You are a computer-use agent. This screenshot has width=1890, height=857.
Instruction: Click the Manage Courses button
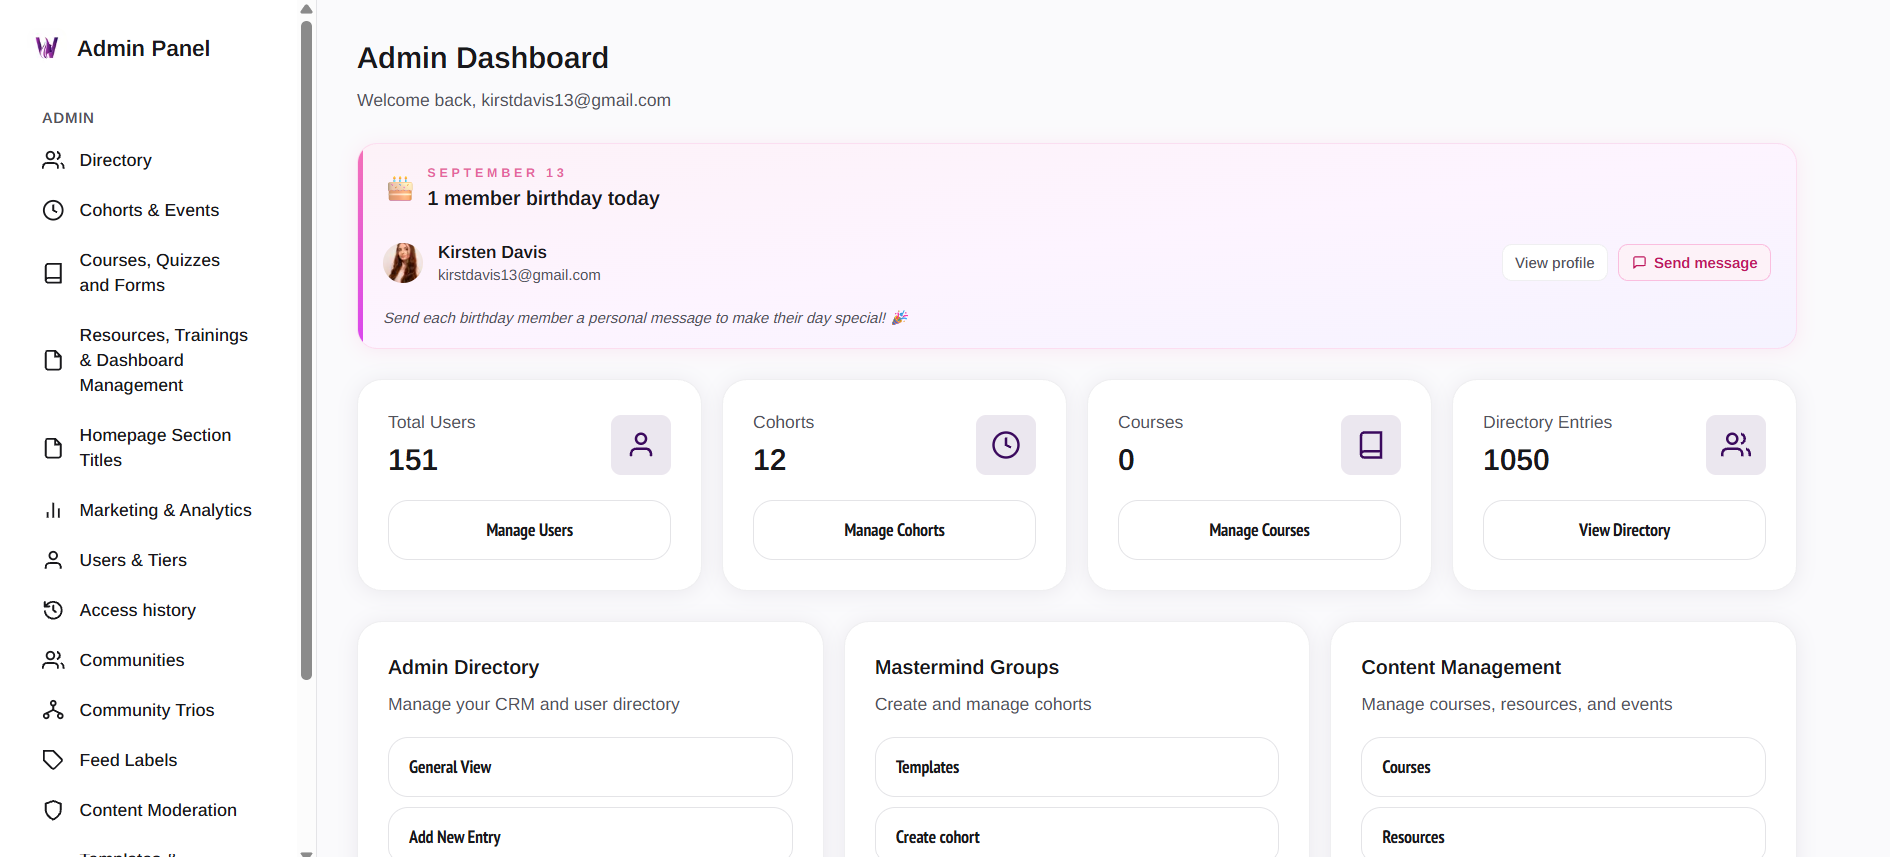[x=1260, y=530]
